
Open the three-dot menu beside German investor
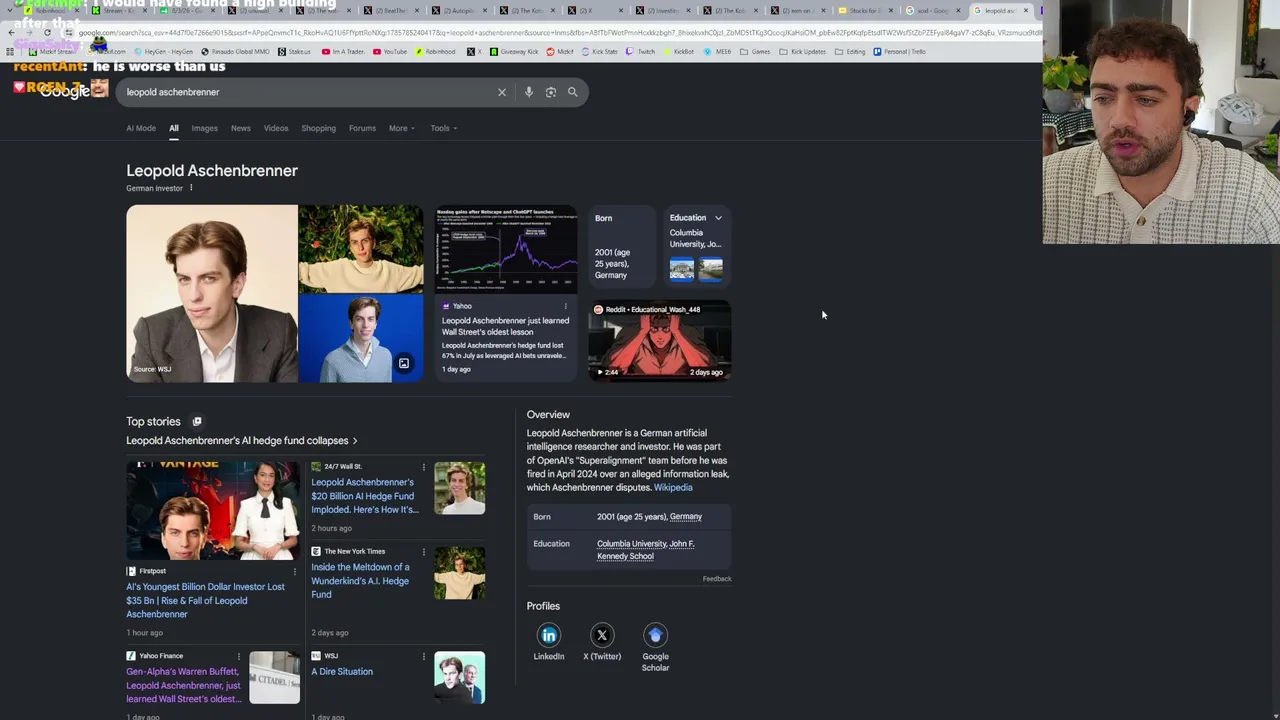(x=191, y=188)
